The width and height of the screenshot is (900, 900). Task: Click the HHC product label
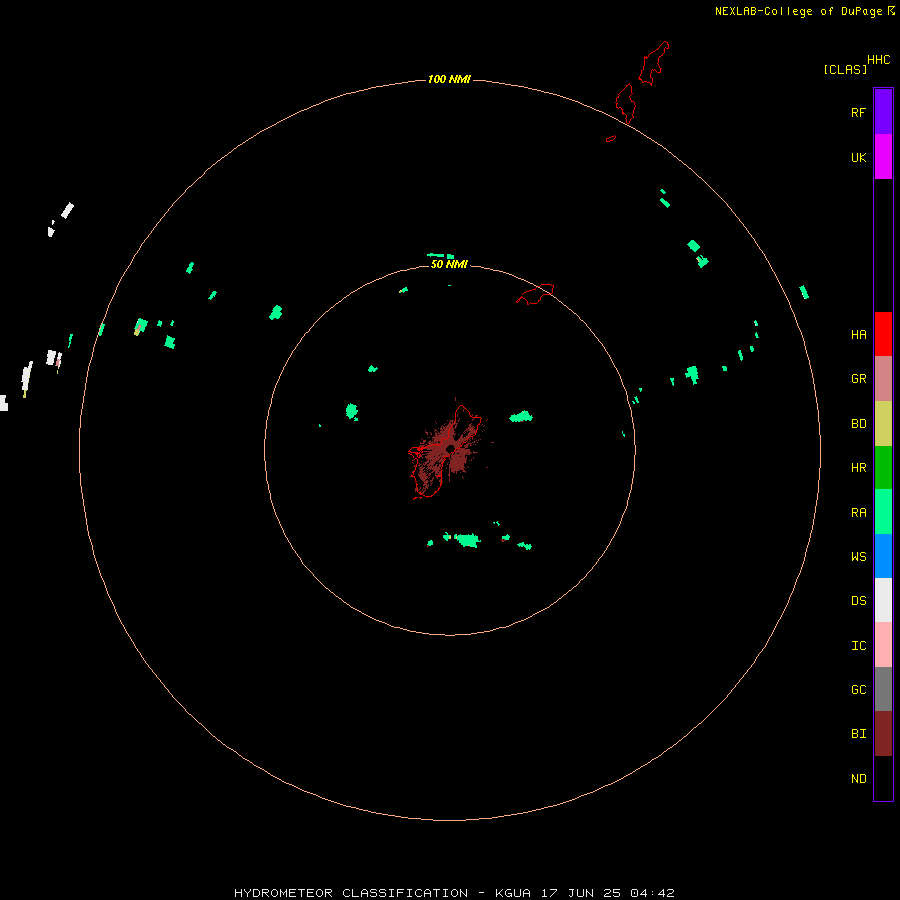pyautogui.click(x=878, y=60)
